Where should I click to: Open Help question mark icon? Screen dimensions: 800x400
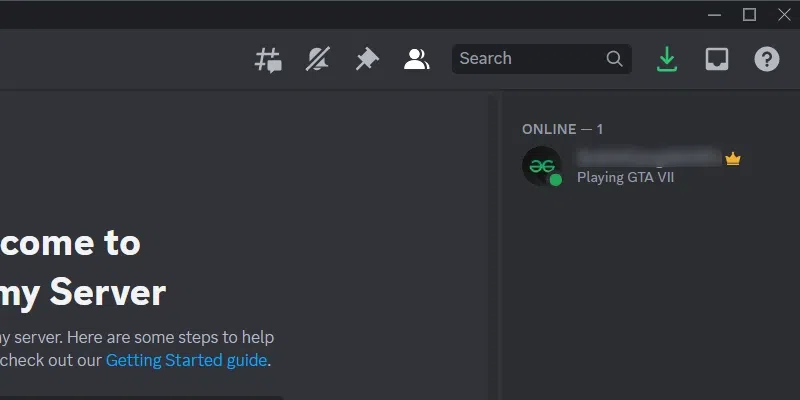[767, 59]
